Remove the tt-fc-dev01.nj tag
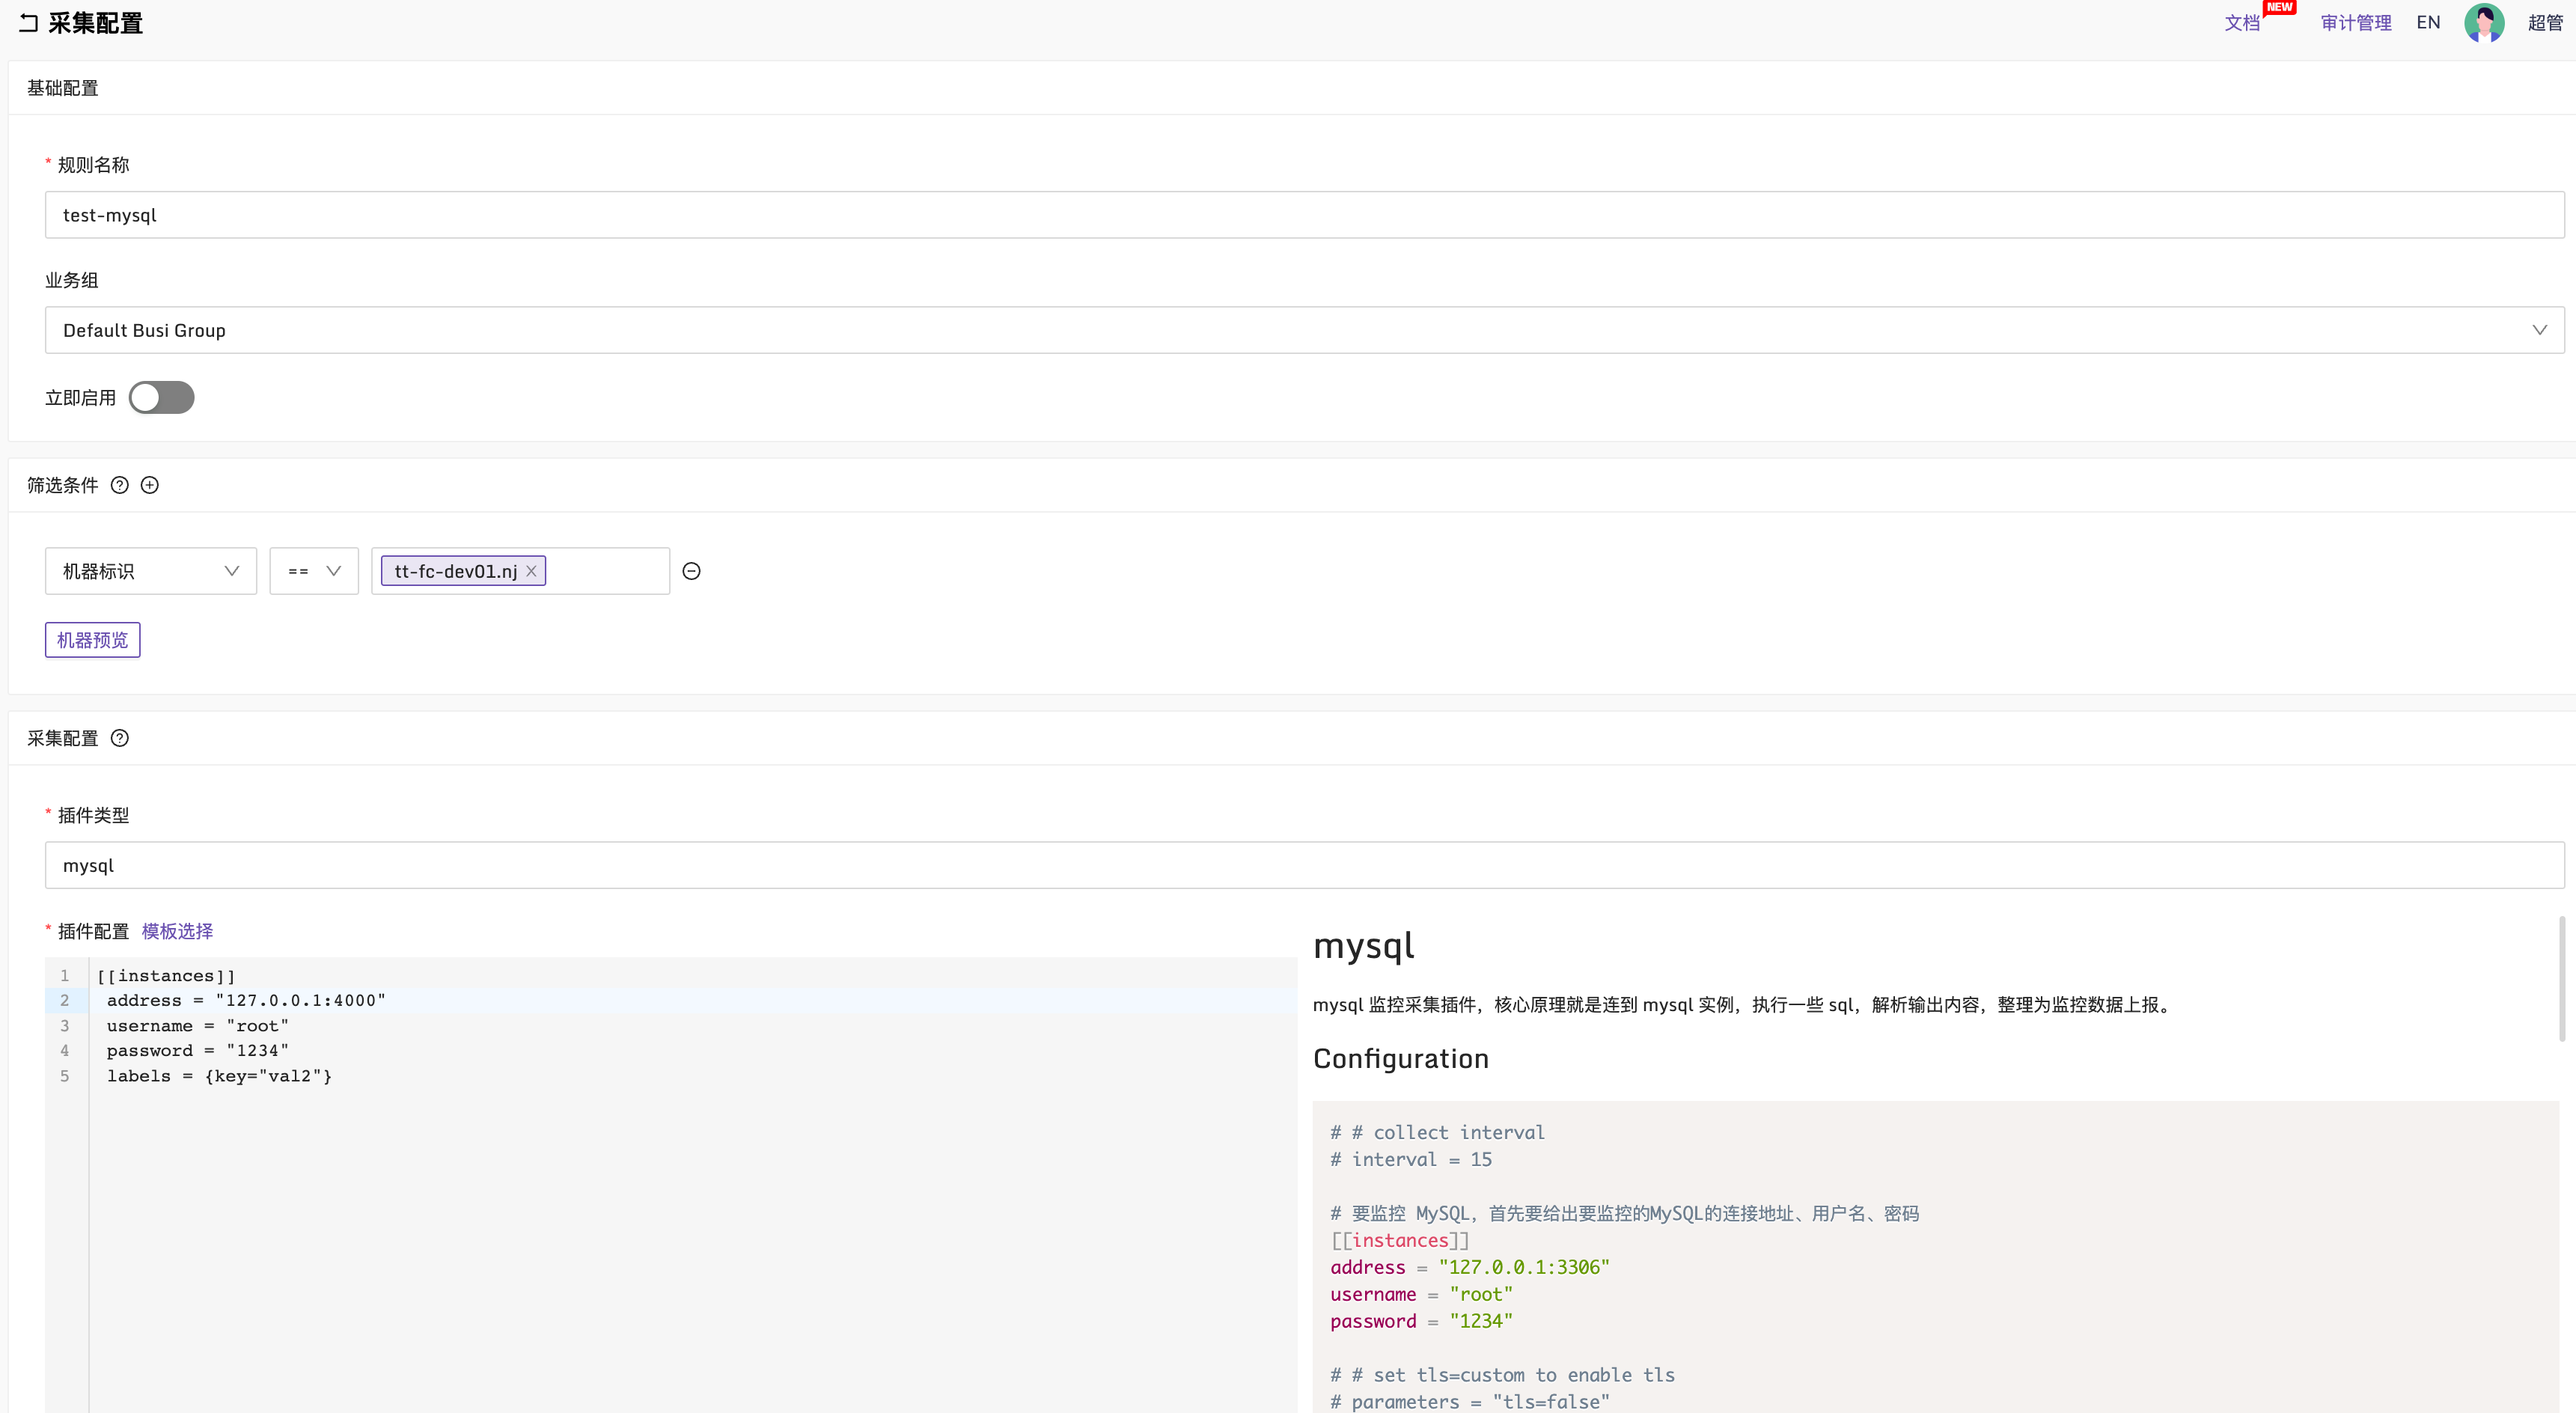The height and width of the screenshot is (1413, 2576). pyautogui.click(x=532, y=571)
